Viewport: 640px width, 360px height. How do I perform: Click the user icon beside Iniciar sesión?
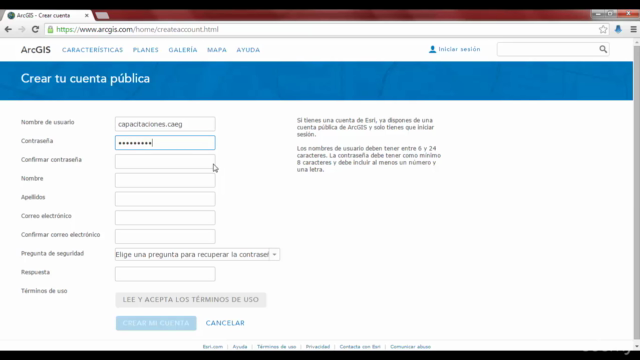(x=432, y=49)
